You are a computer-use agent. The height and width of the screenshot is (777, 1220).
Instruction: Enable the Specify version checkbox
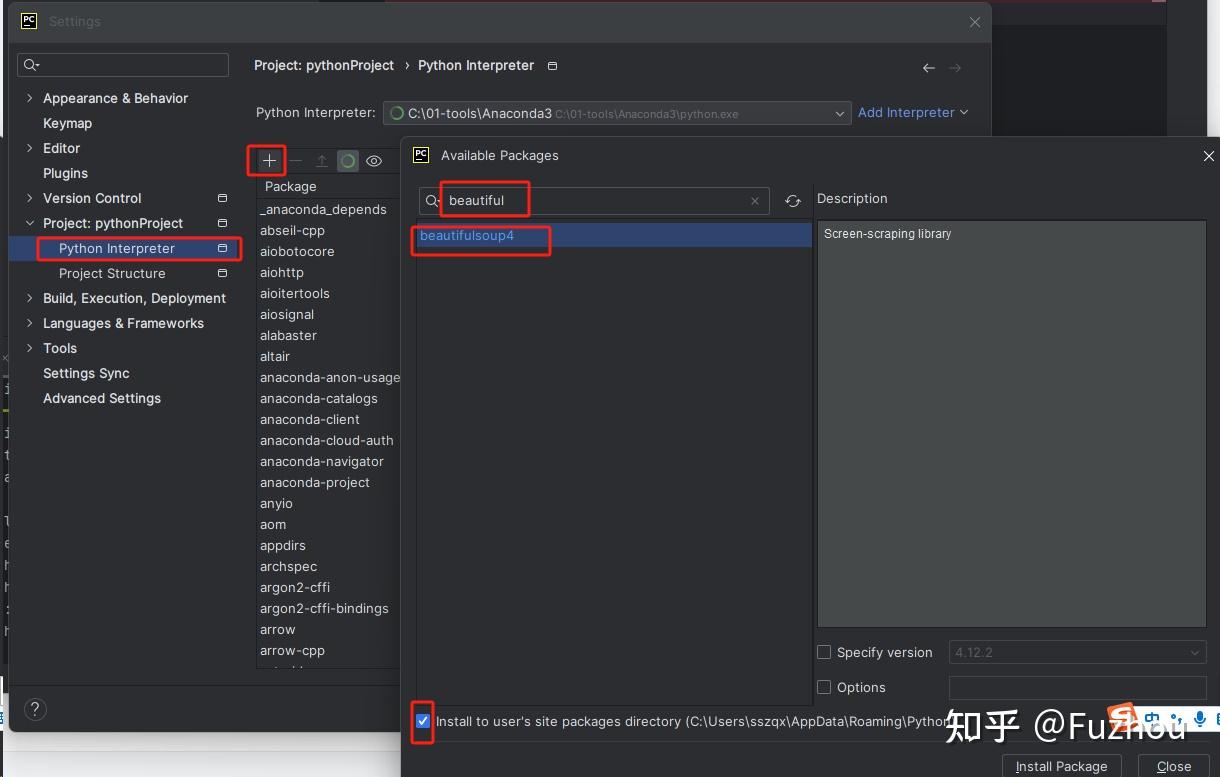click(823, 652)
